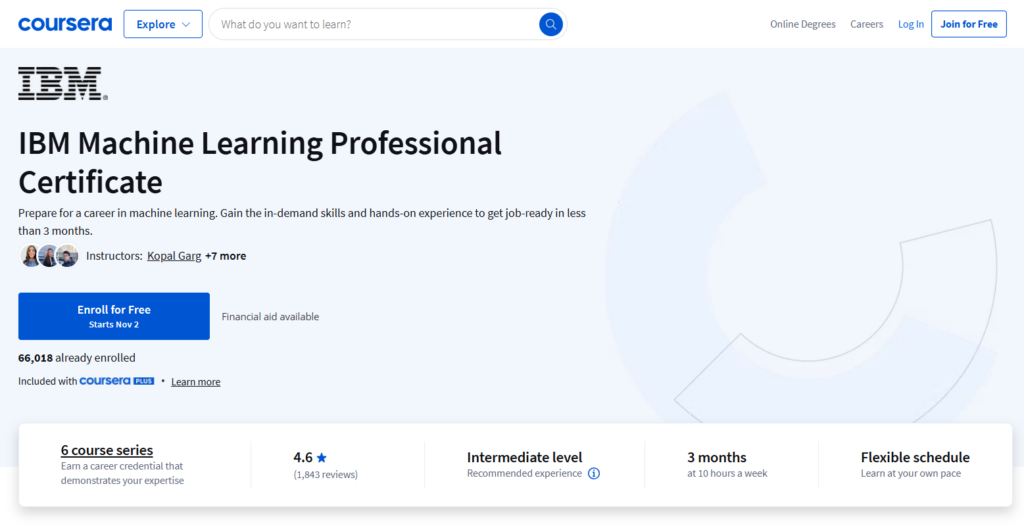Click the 'Recommended experience' label
This screenshot has height=528, width=1024.
pyautogui.click(x=524, y=473)
